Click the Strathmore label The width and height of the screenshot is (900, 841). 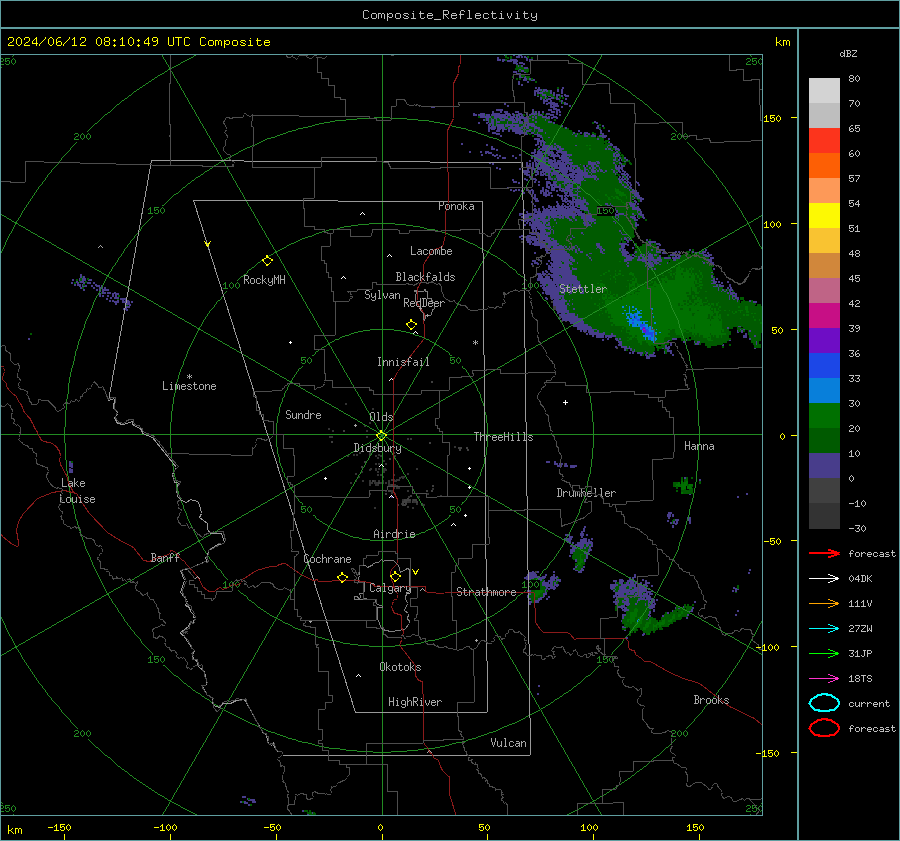[x=486, y=592]
